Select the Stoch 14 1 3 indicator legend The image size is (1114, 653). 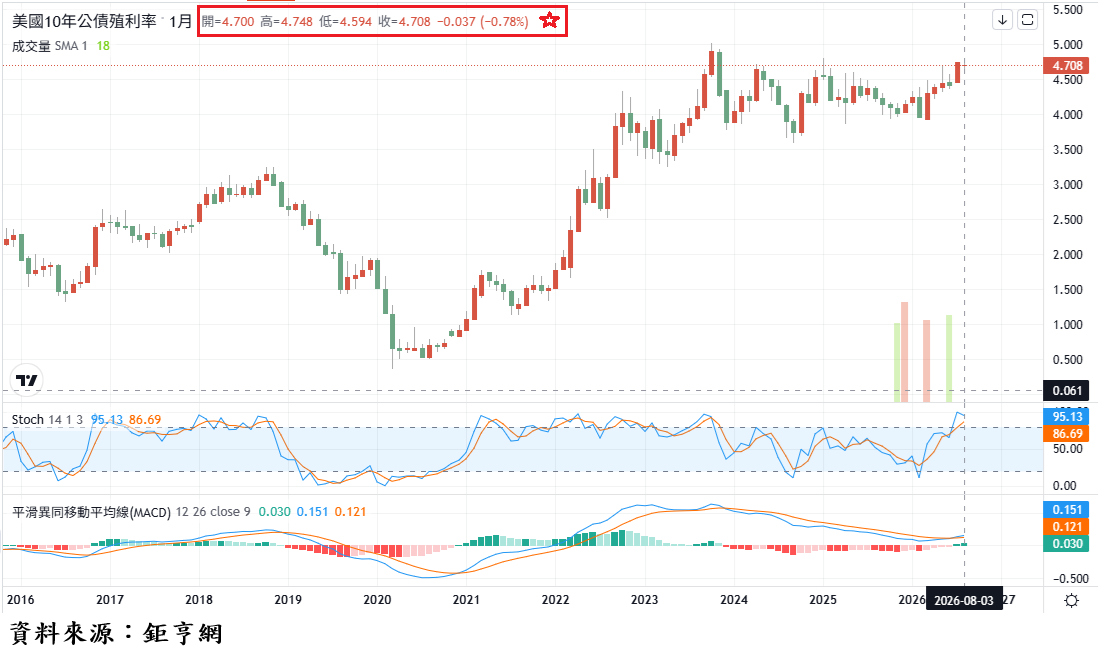tap(47, 420)
